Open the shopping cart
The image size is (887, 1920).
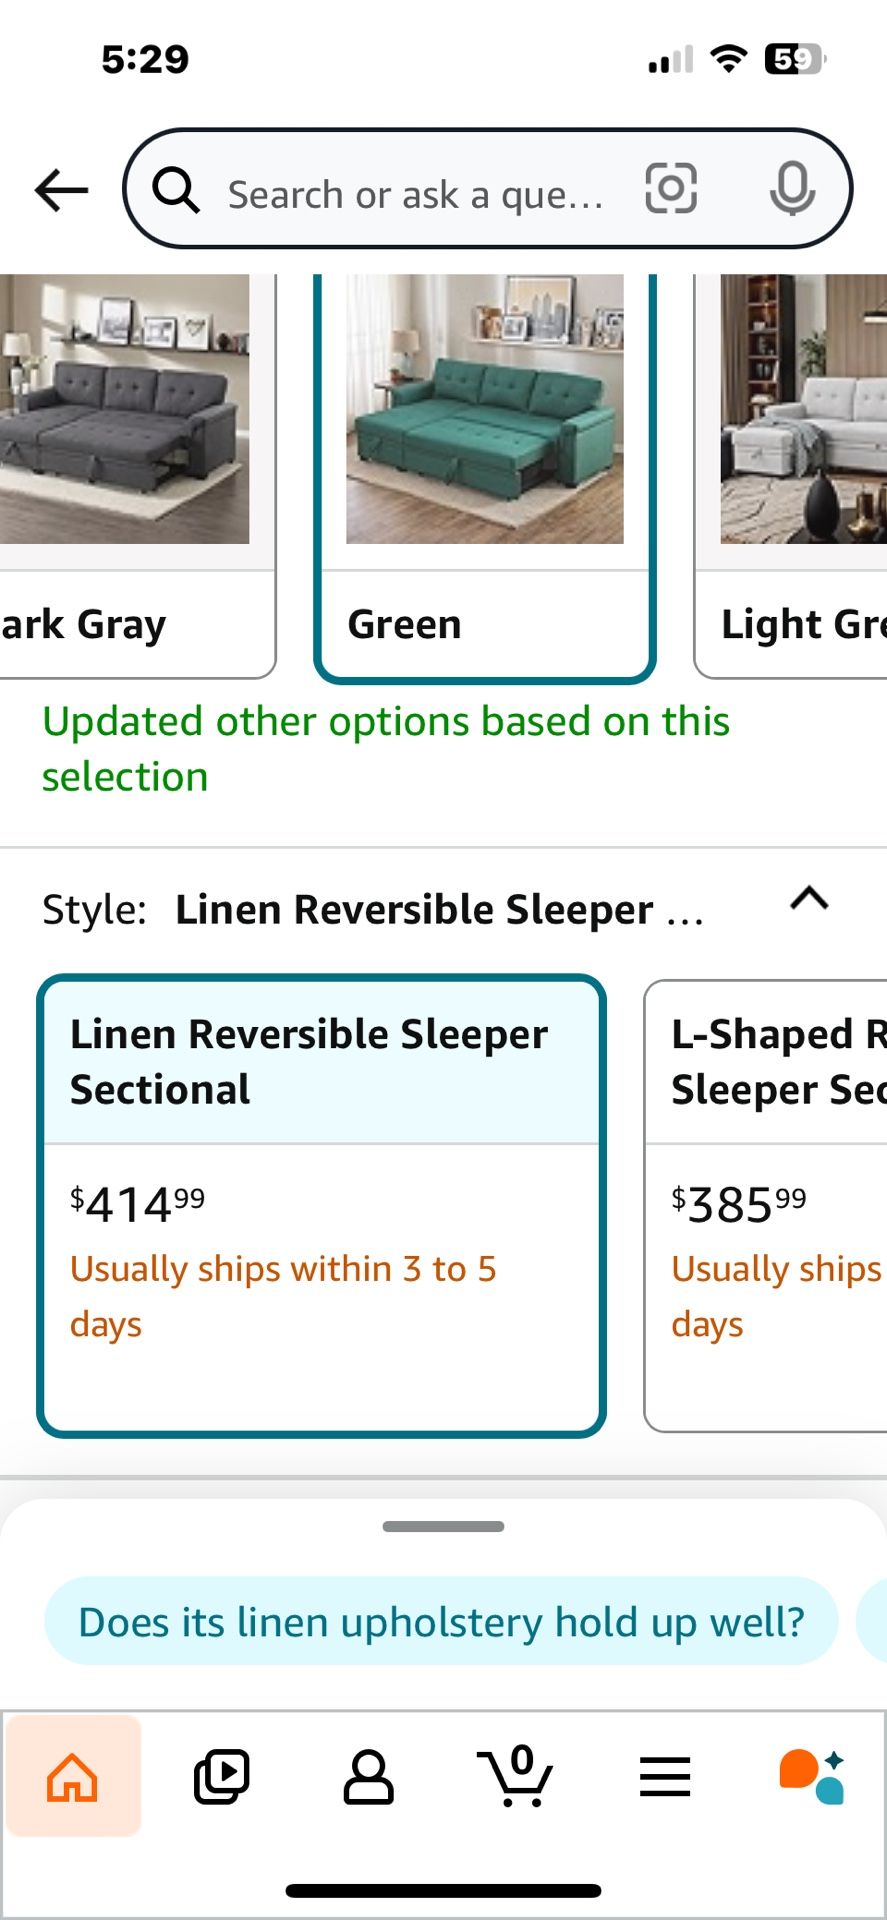pos(515,1777)
